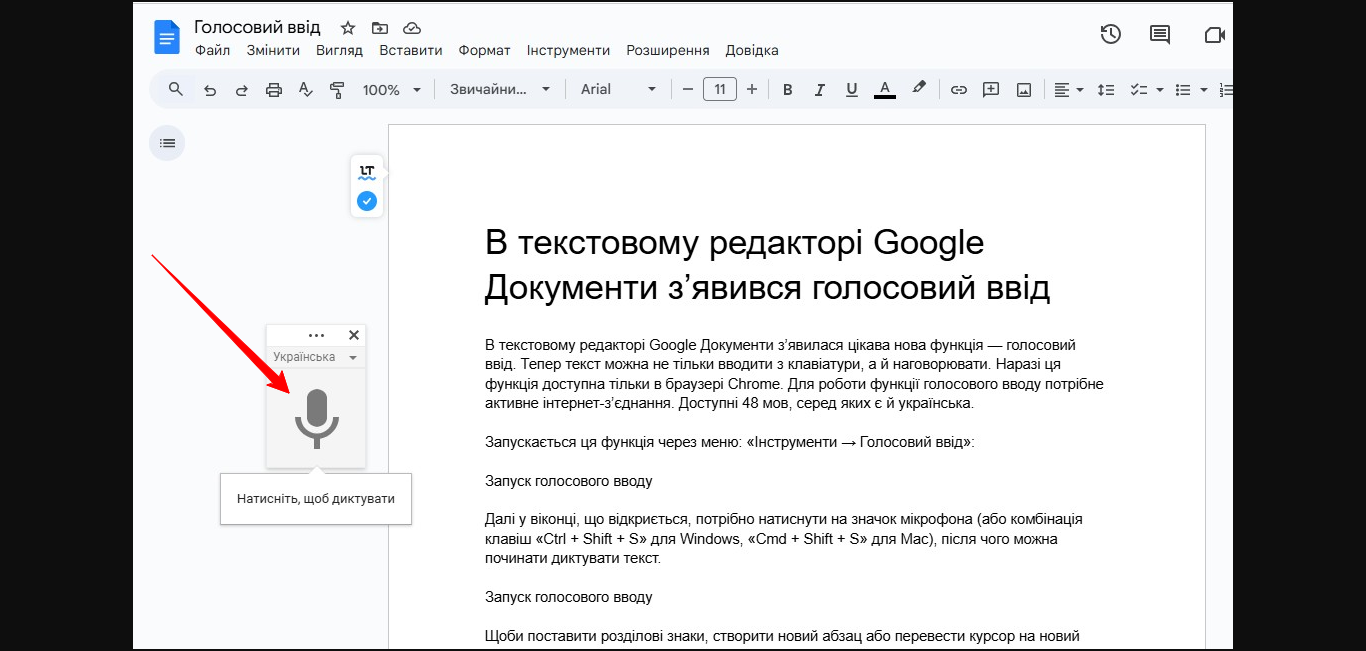Open the comments history icon
This screenshot has height=651, width=1366.
click(x=1160, y=35)
